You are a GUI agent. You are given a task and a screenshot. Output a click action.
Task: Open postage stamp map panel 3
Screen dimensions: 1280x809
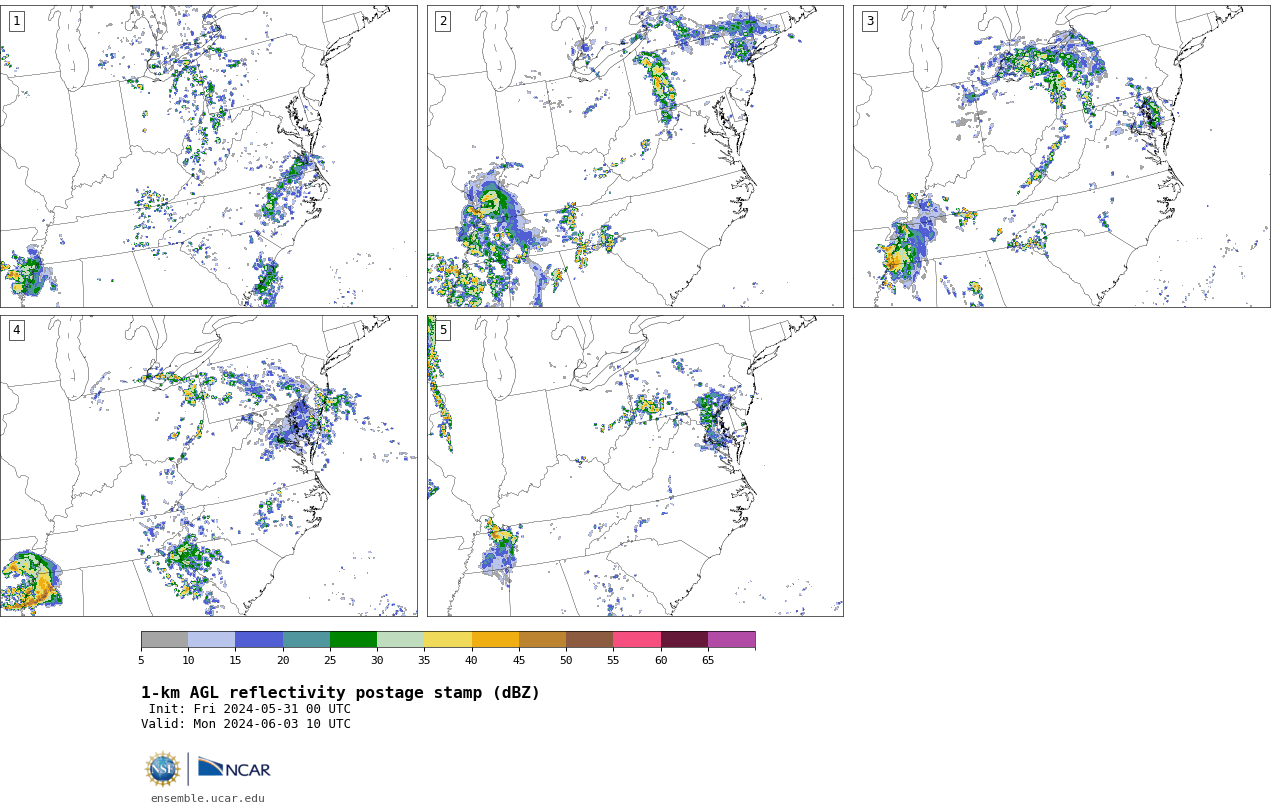(1061, 156)
